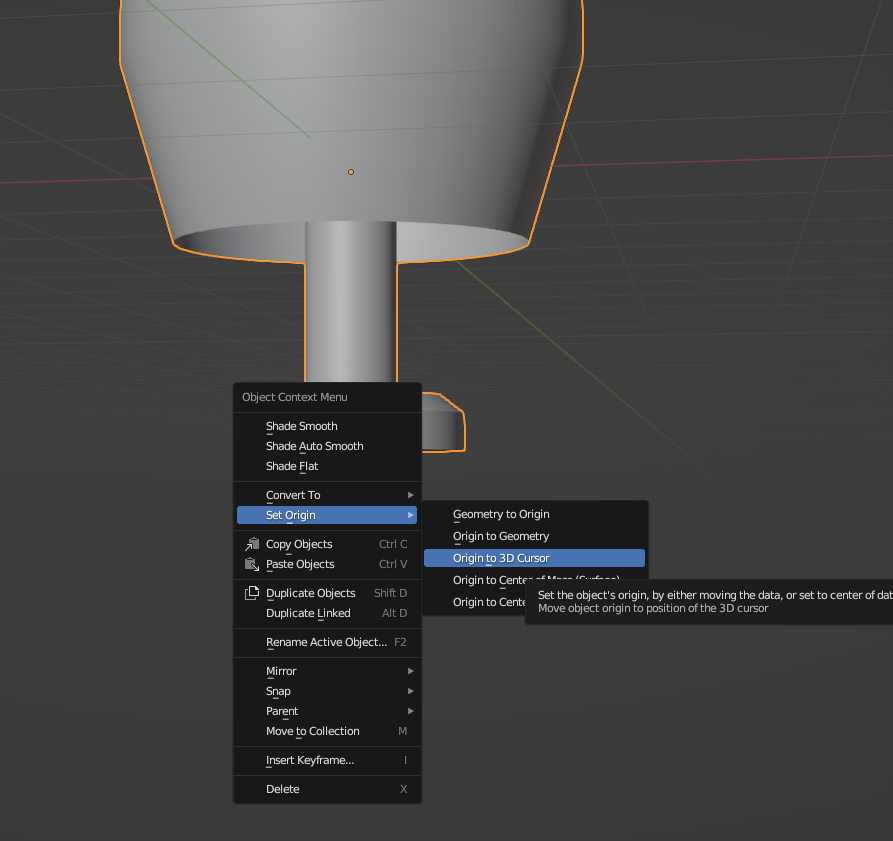Screen dimensions: 893x841
Task: Select Geometry to Origin option
Action: pyautogui.click(x=534, y=514)
